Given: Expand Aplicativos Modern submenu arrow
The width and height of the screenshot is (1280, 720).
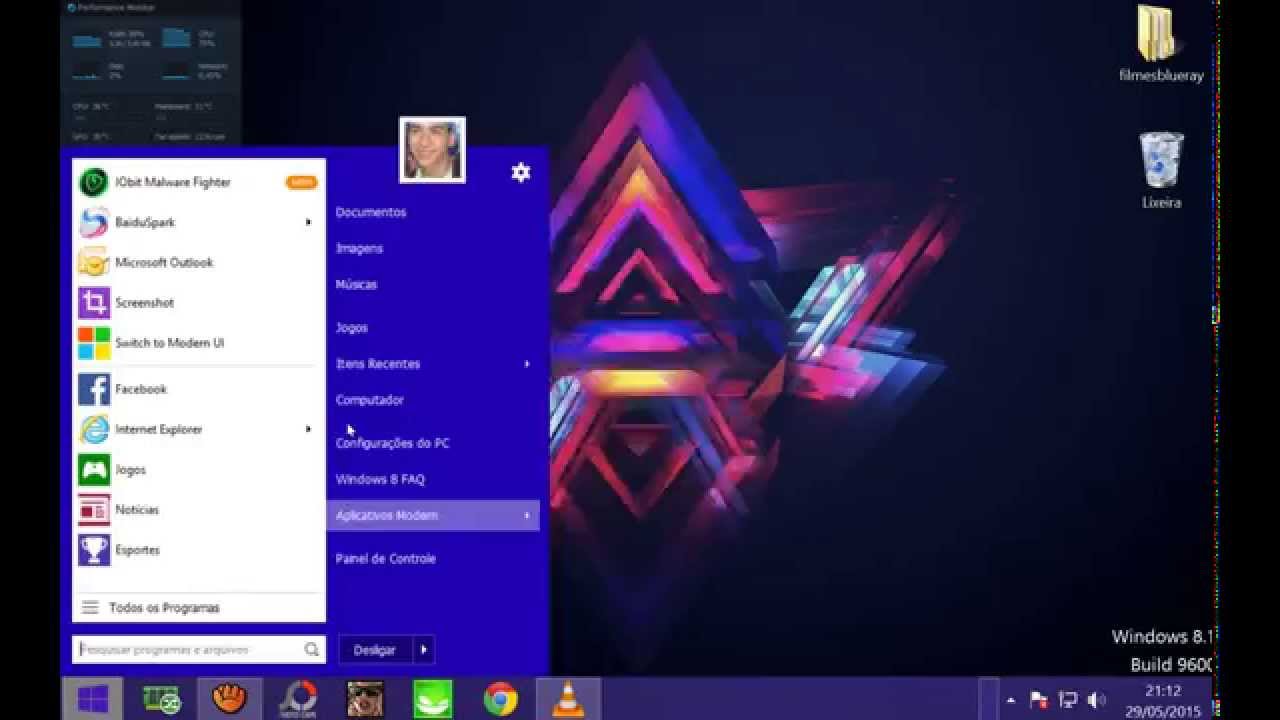Looking at the screenshot, I should pos(527,516).
